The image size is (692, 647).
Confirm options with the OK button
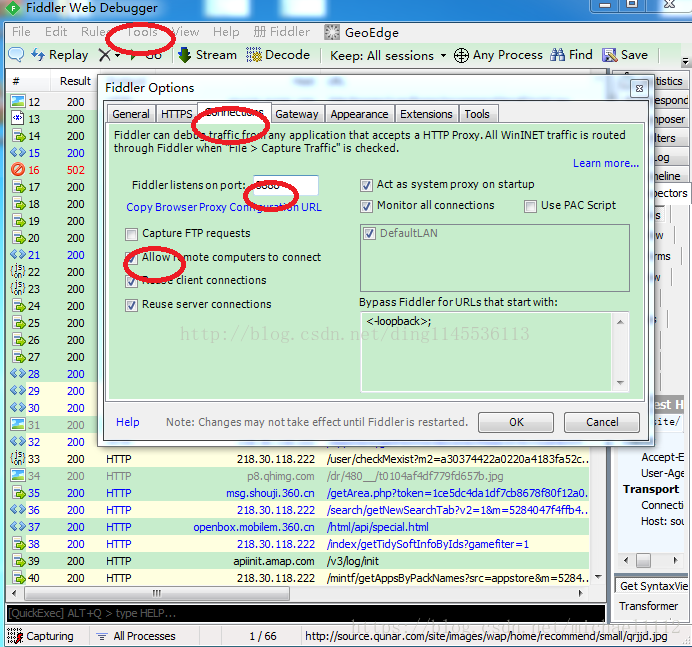point(516,422)
